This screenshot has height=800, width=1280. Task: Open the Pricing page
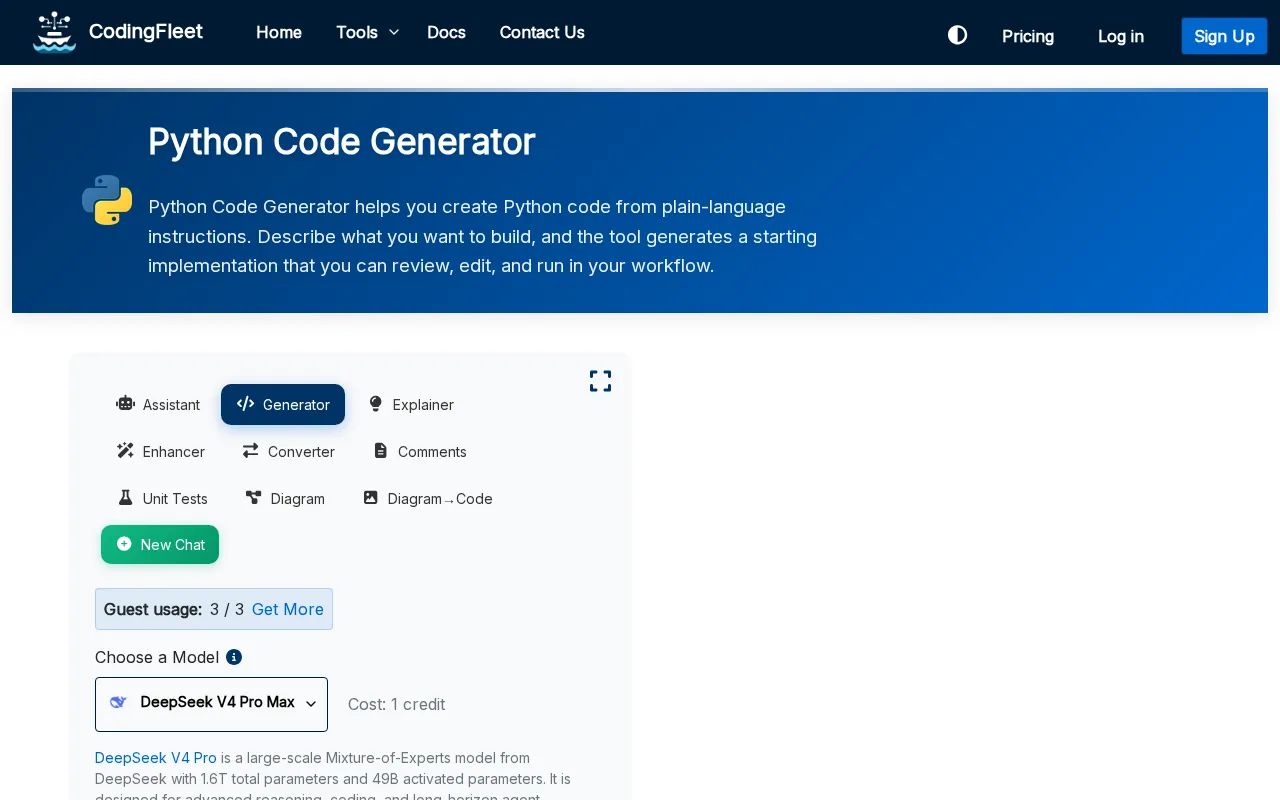click(1028, 36)
